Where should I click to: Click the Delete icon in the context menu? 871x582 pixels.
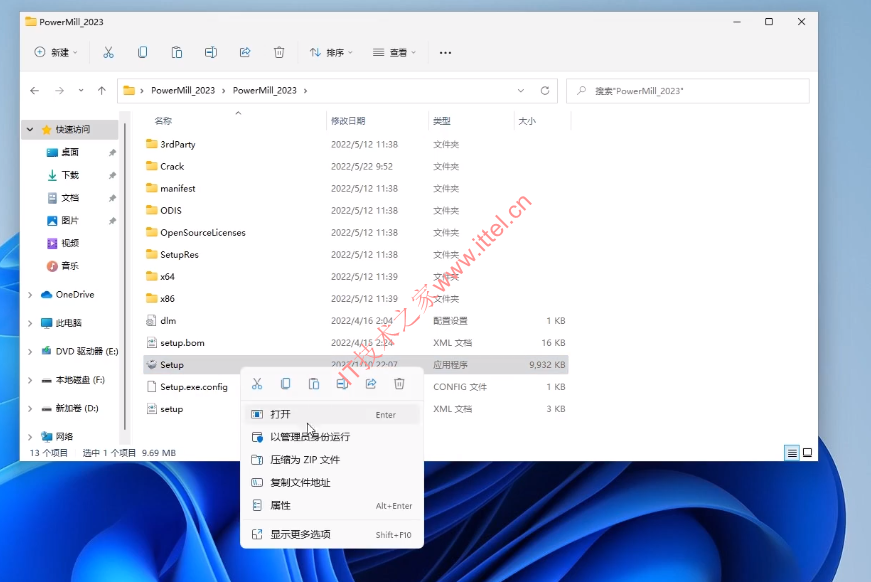[x=399, y=384]
